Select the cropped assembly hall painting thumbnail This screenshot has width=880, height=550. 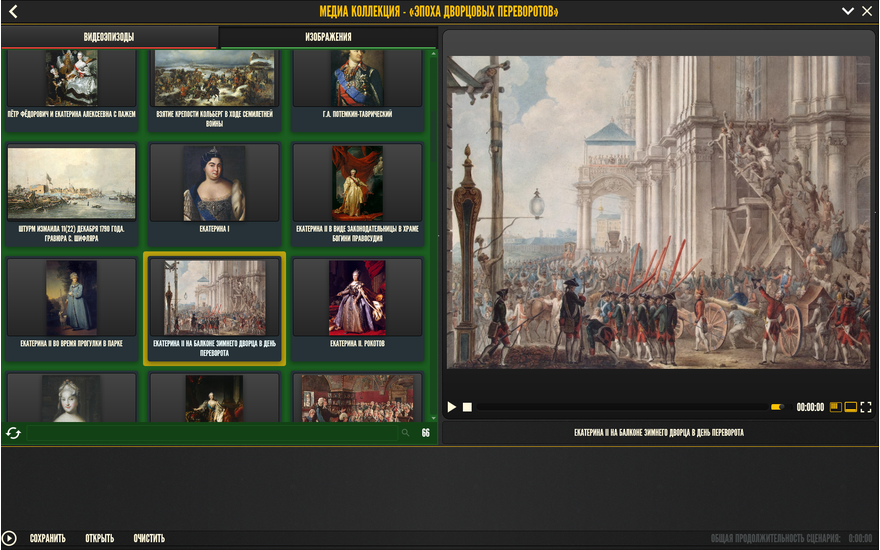tap(358, 397)
